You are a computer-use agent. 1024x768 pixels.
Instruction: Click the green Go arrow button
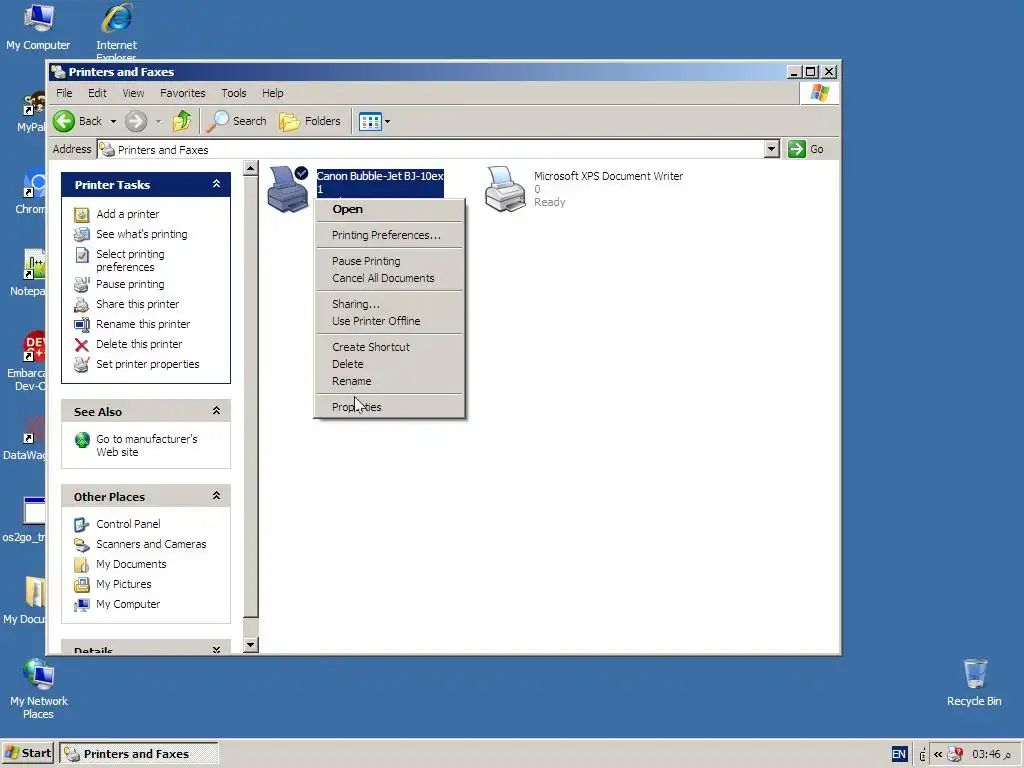[797, 149]
